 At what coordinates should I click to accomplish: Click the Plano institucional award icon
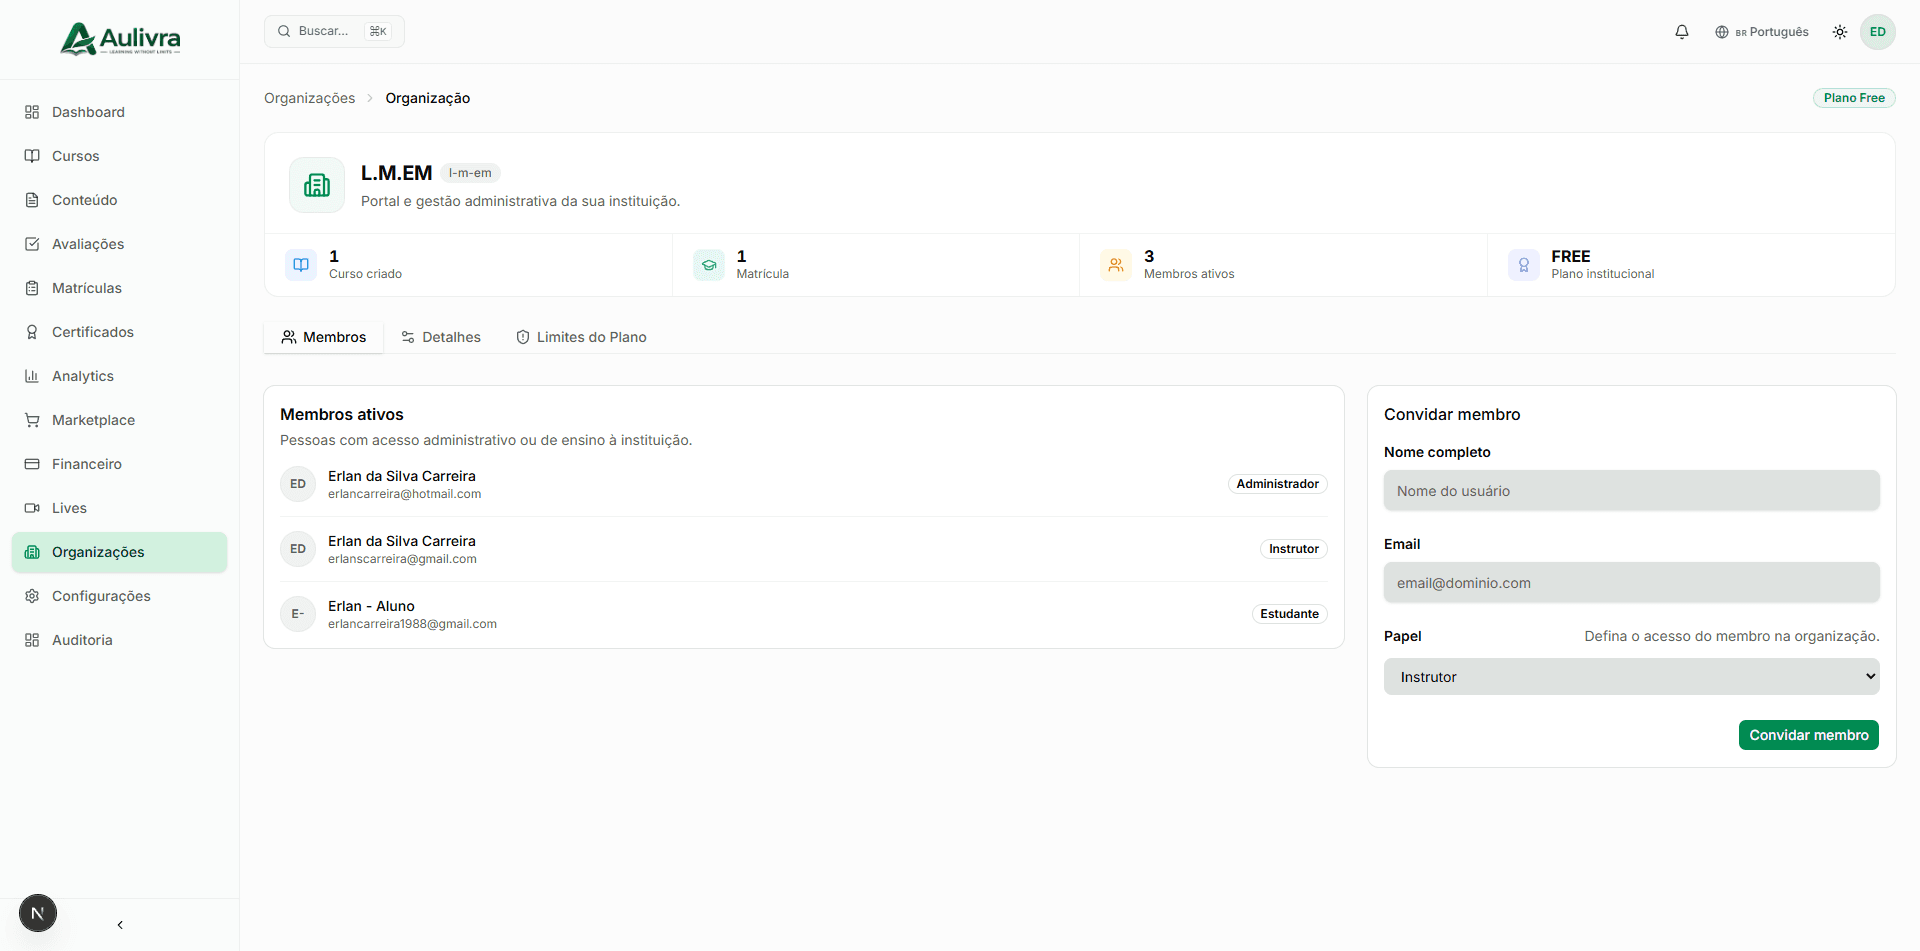[1524, 265]
